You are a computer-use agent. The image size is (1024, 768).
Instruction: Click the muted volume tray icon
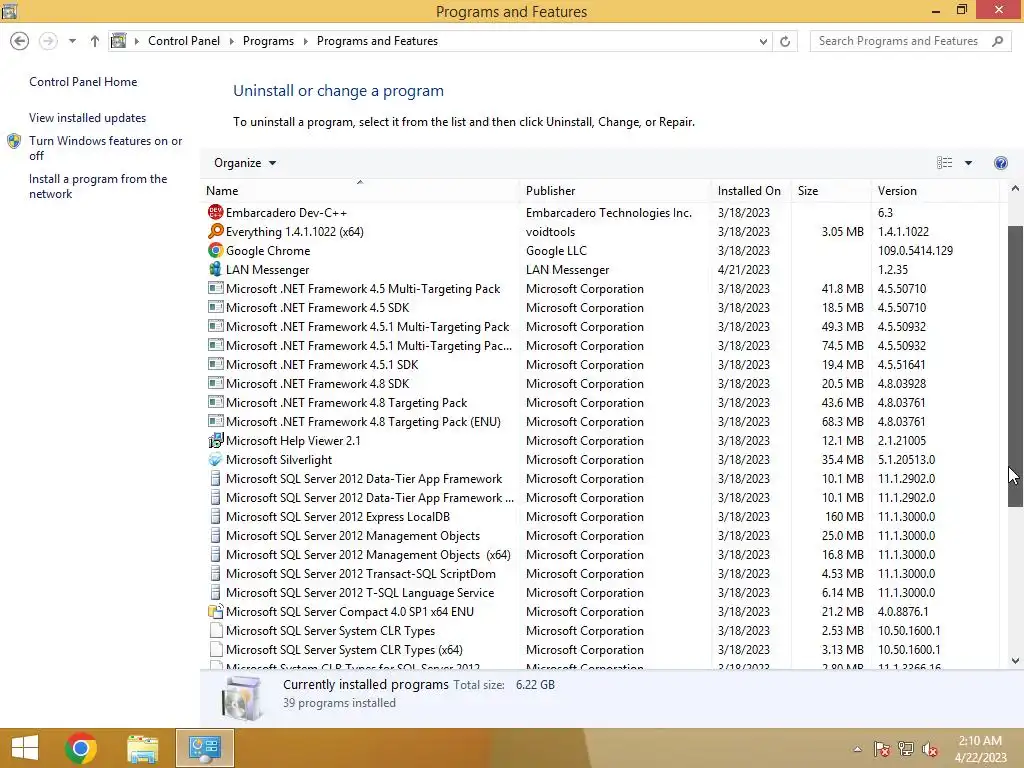coord(930,748)
